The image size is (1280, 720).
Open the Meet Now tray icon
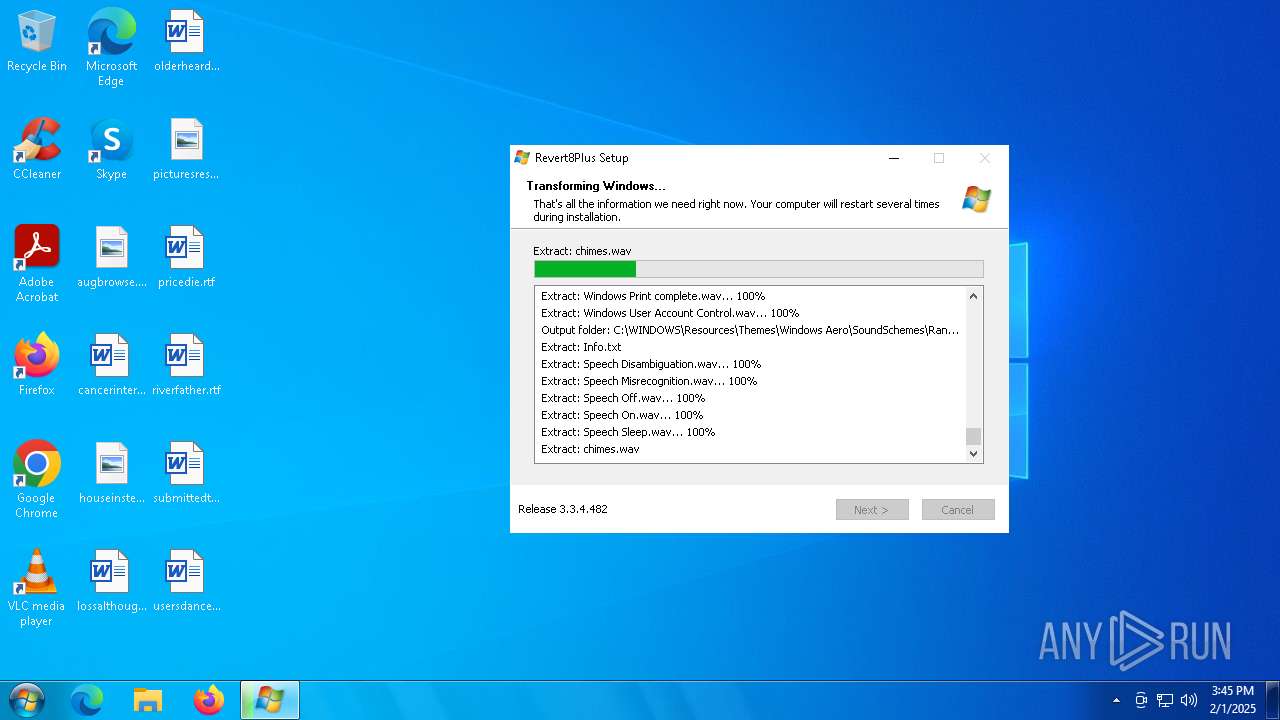[x=1141, y=700]
